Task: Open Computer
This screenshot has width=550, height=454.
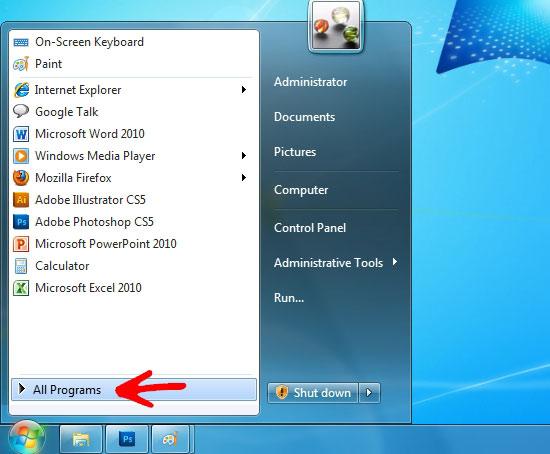Action: click(x=301, y=190)
